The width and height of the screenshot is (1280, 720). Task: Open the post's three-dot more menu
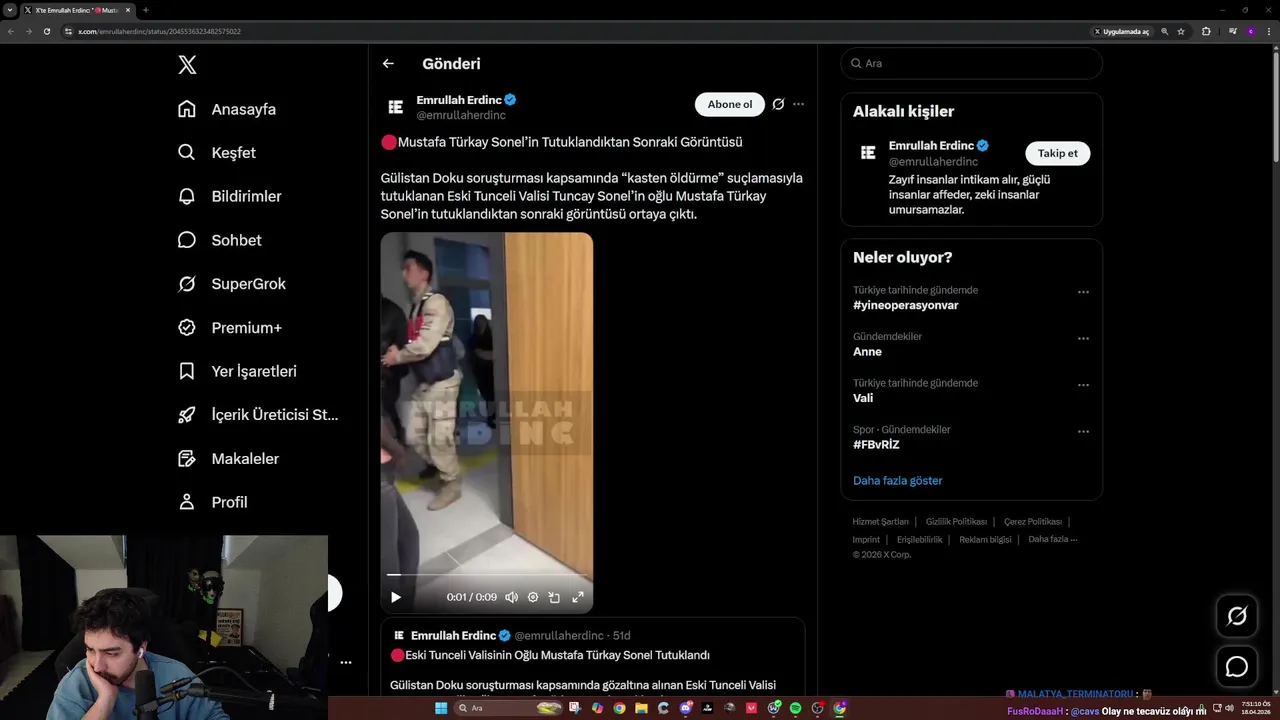click(798, 104)
